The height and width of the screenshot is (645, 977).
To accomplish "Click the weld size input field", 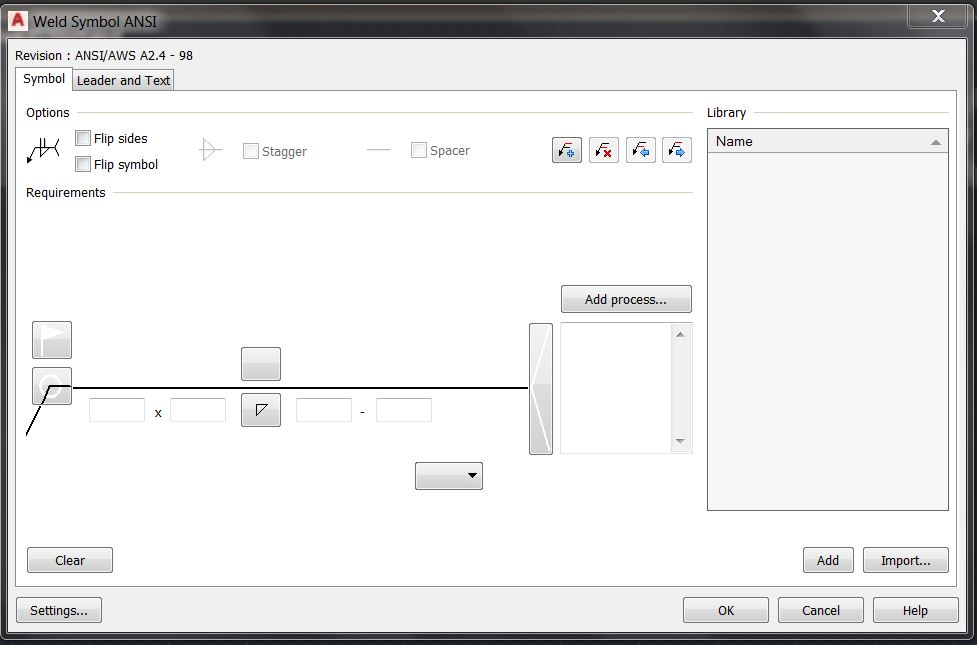I will (x=116, y=409).
